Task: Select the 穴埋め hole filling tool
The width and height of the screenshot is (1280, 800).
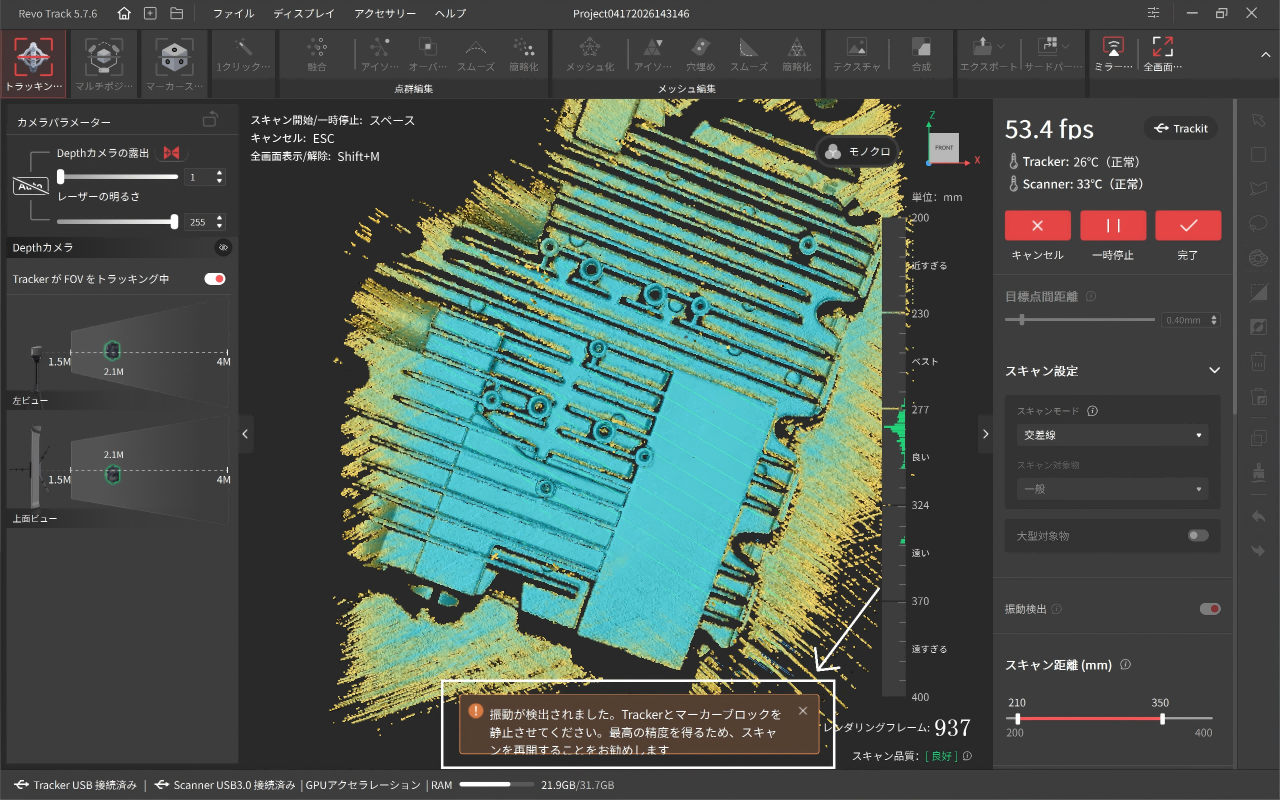Action: tap(701, 55)
